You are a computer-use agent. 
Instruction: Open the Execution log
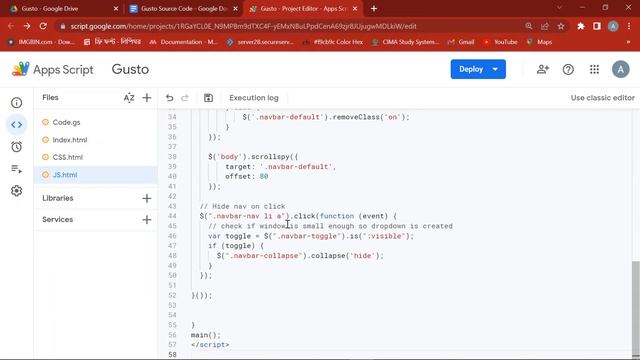click(x=254, y=98)
